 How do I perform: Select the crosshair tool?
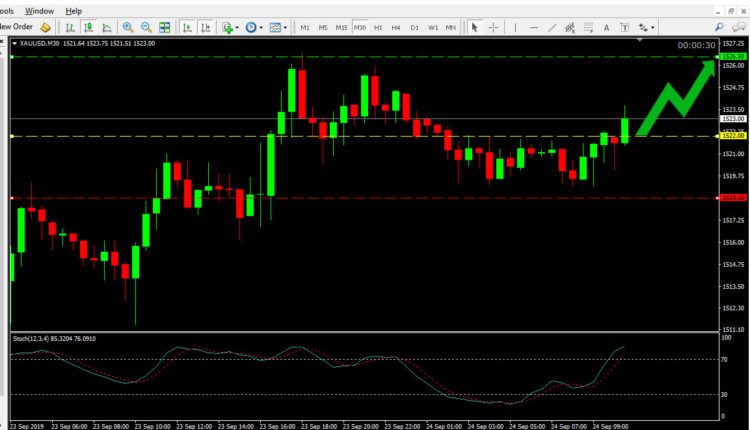point(493,28)
